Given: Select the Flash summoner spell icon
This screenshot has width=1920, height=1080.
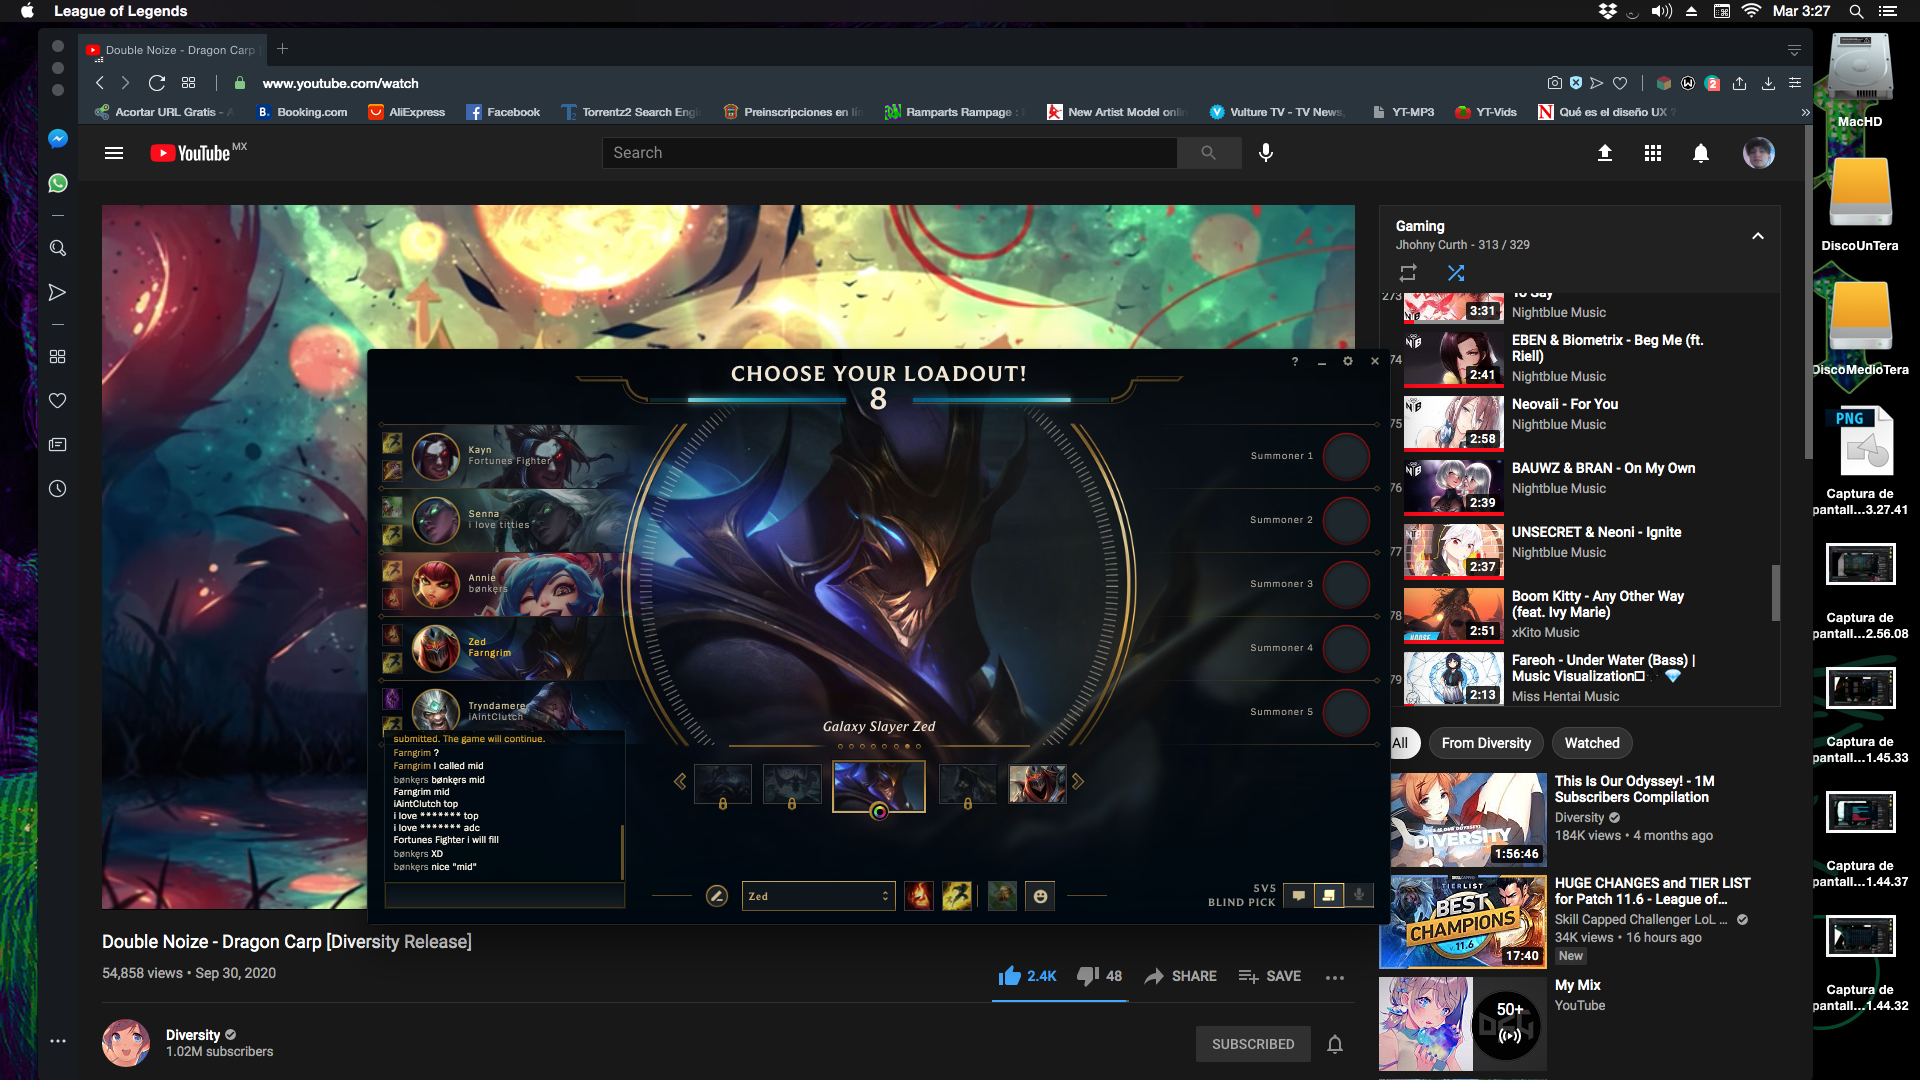Looking at the screenshot, I should [x=957, y=896].
